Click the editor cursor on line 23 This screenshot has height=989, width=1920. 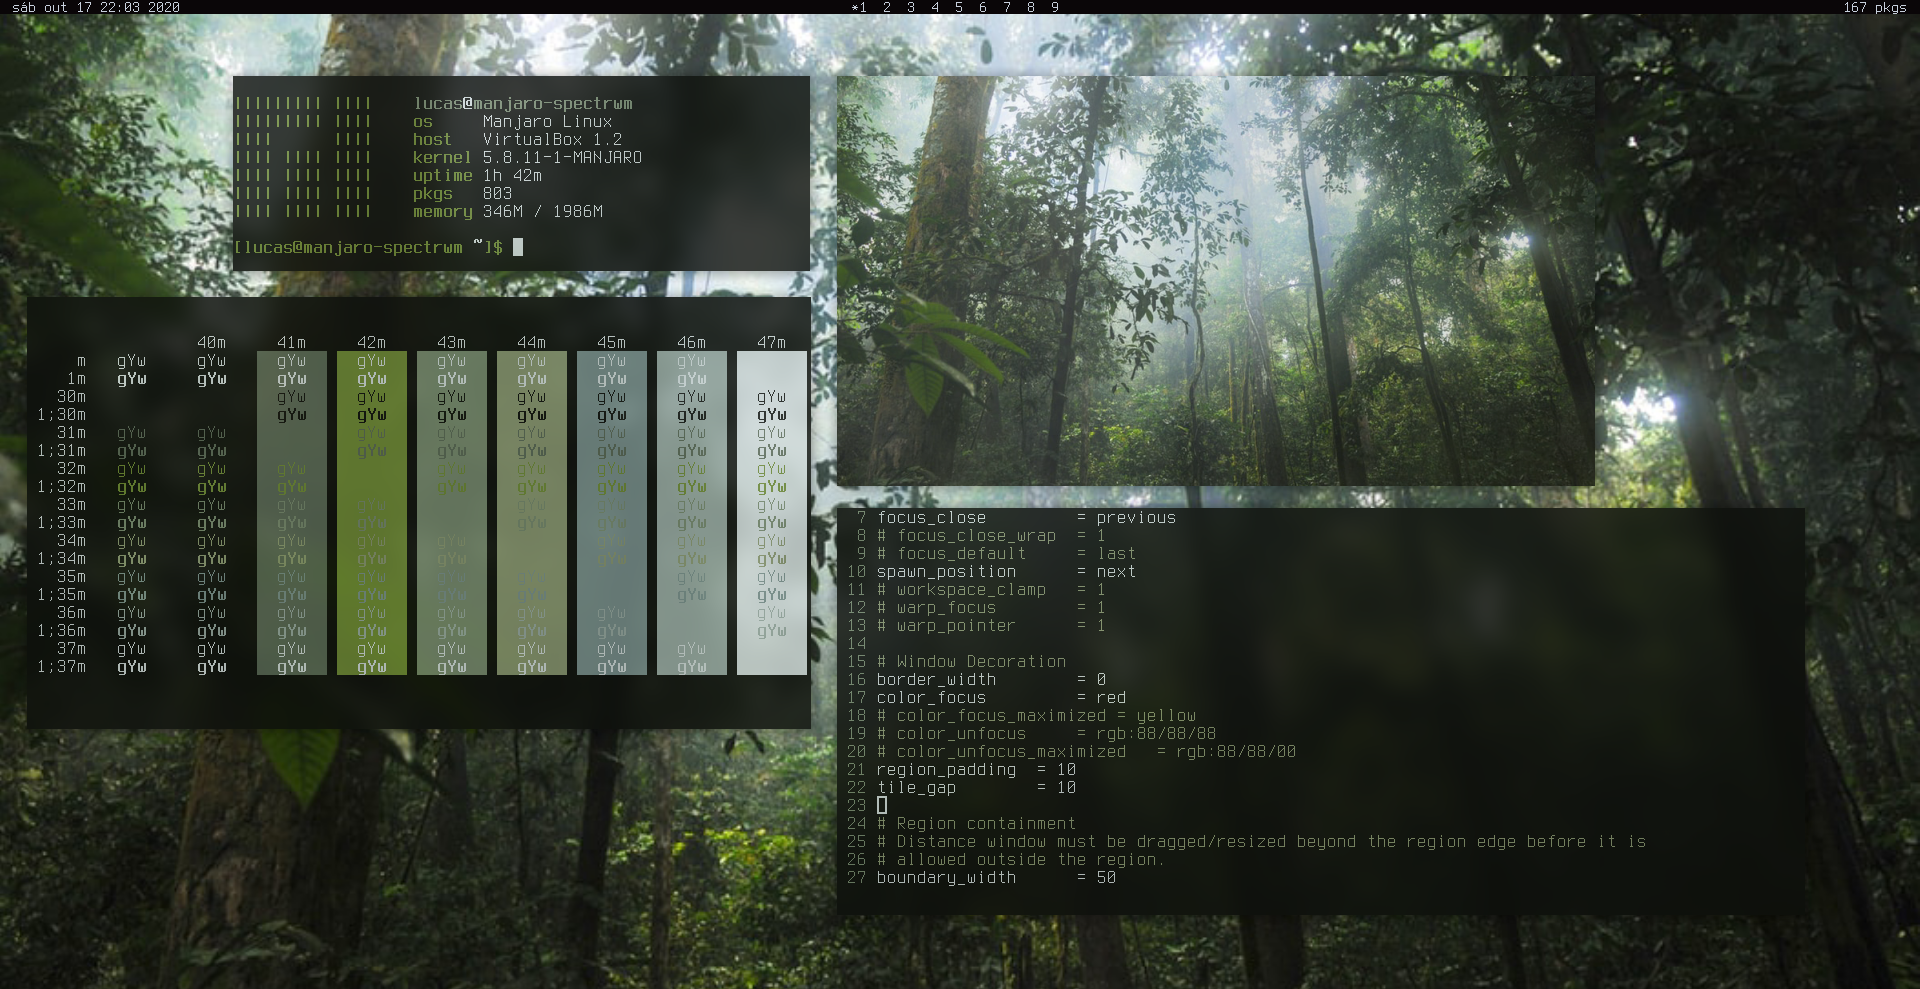tap(882, 805)
